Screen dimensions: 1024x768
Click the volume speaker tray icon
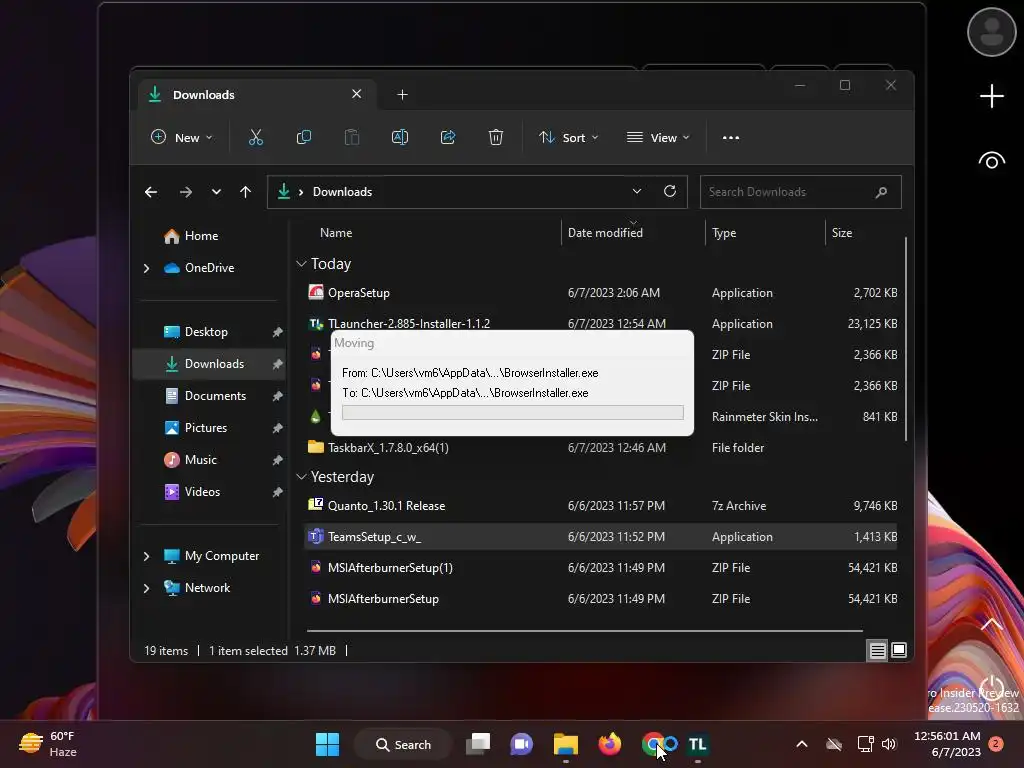point(889,744)
